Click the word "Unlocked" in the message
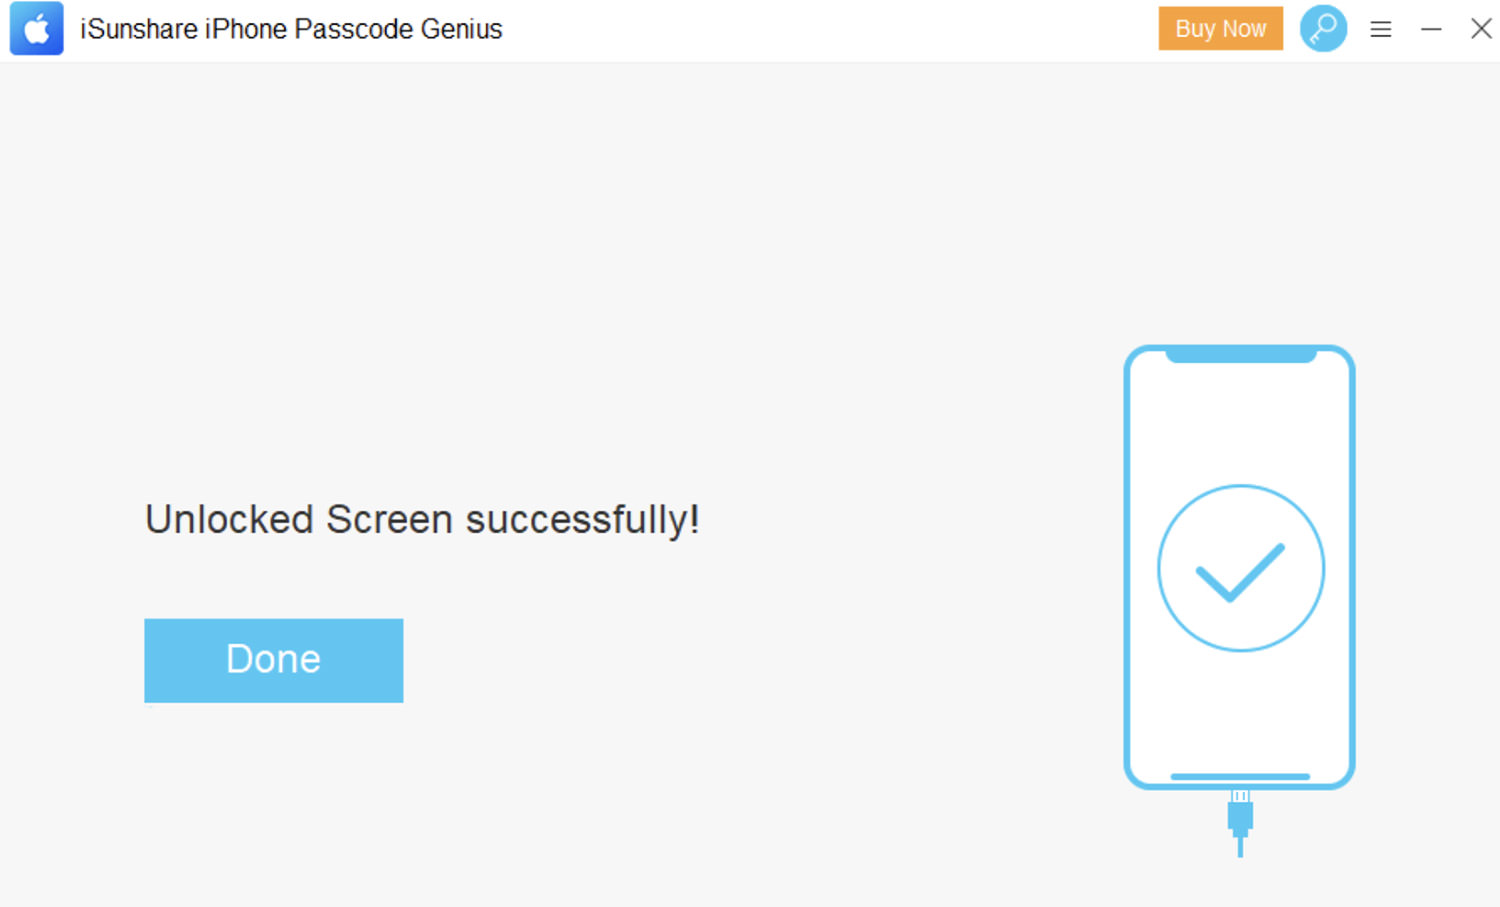 click(x=229, y=520)
